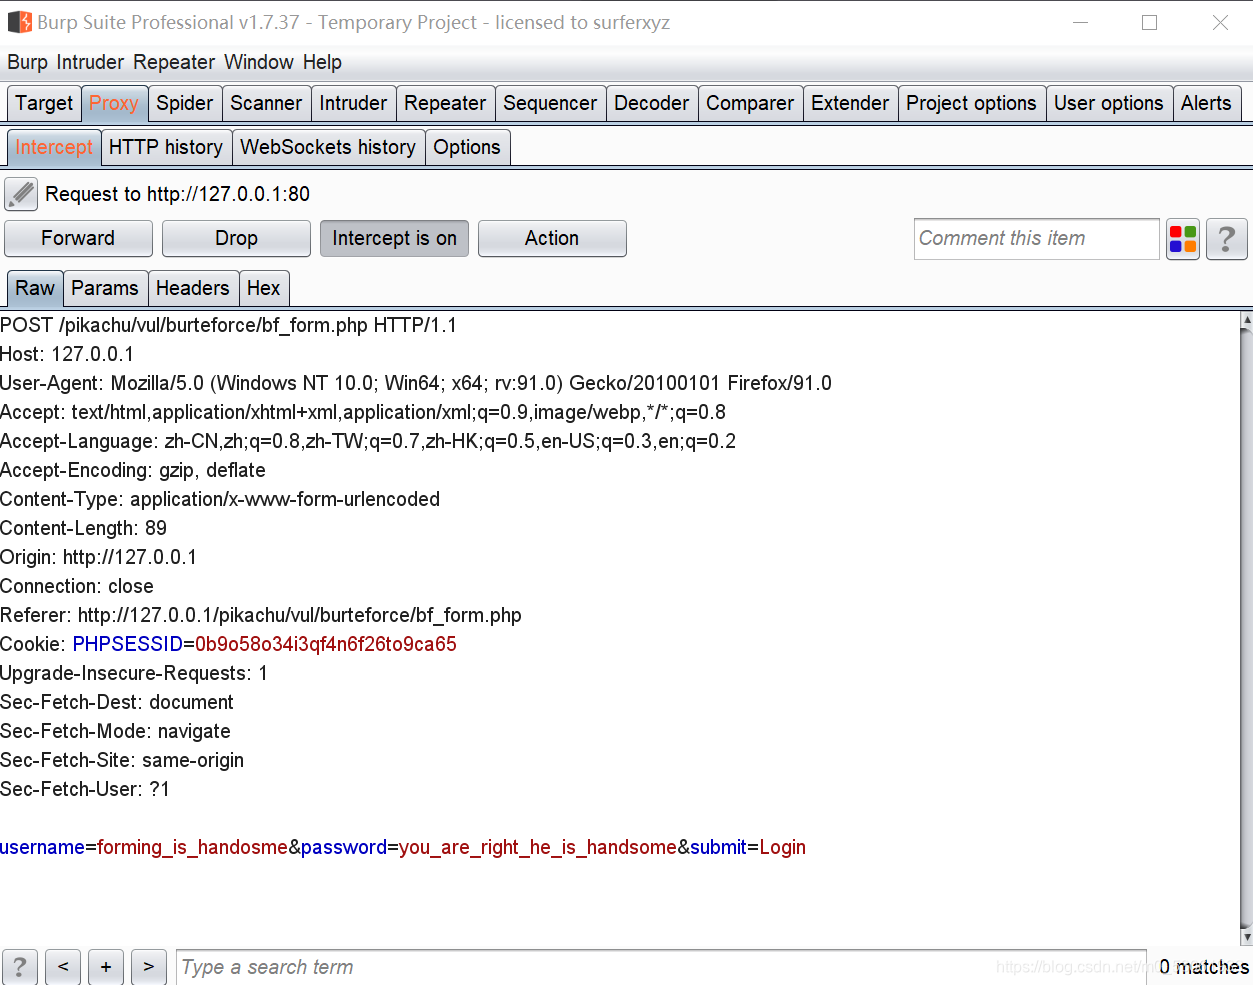
Task: Open the HTTP history sub-tab
Action: point(166,147)
